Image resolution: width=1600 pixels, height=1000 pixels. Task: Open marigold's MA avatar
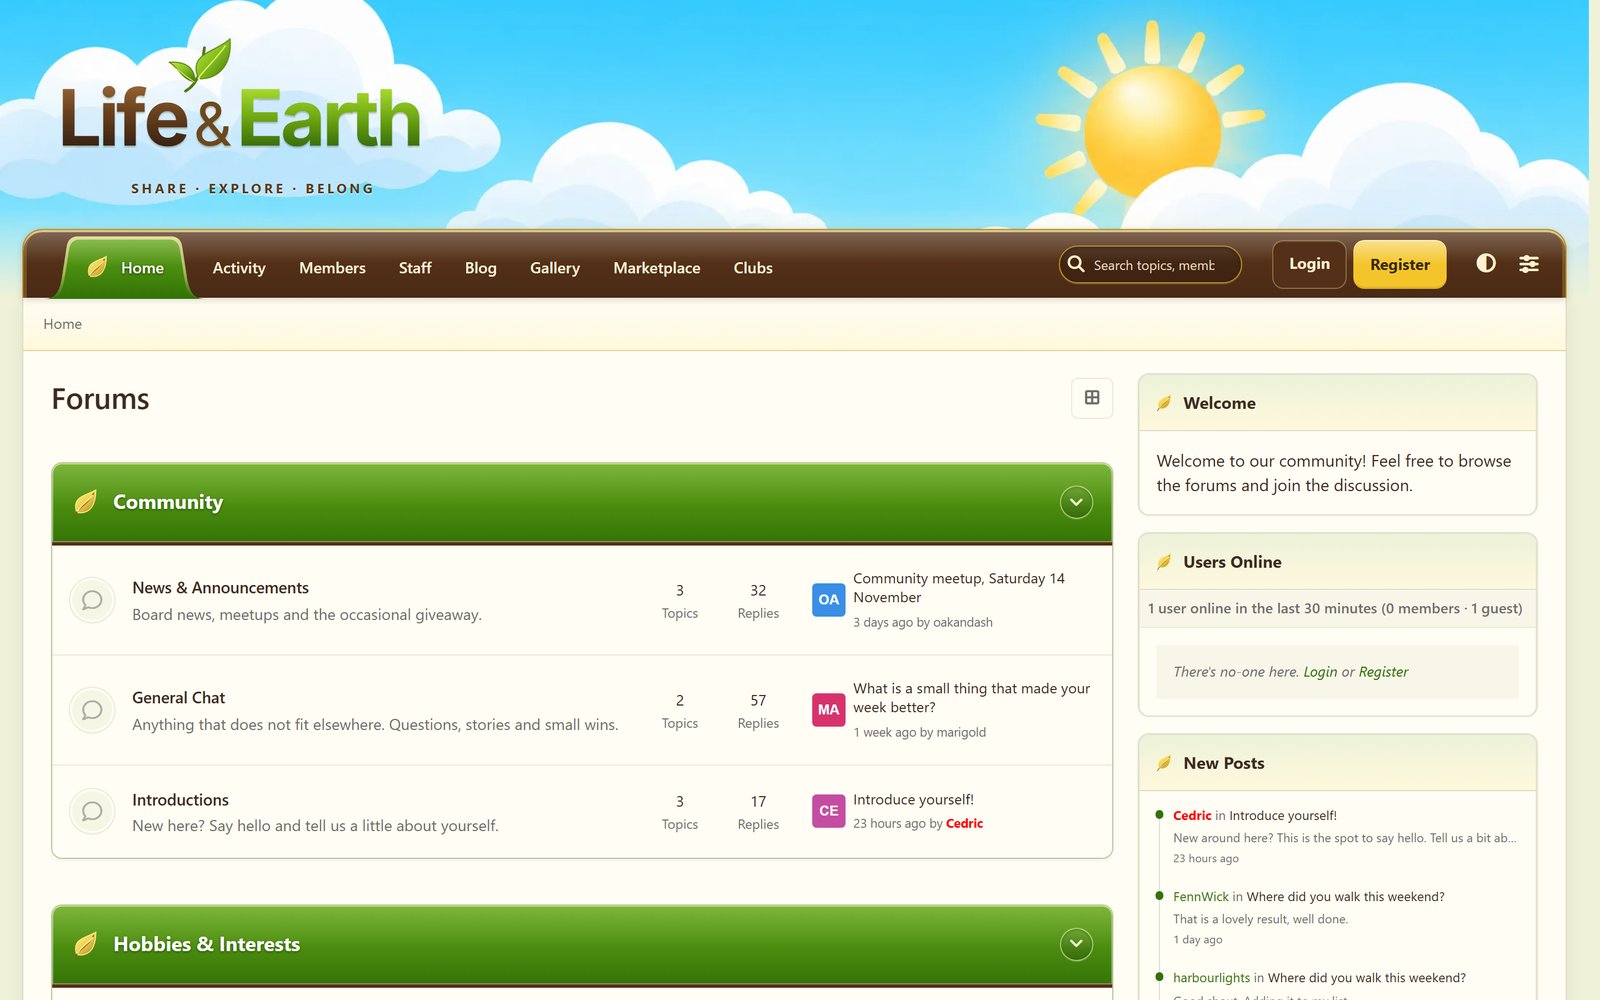click(x=829, y=710)
